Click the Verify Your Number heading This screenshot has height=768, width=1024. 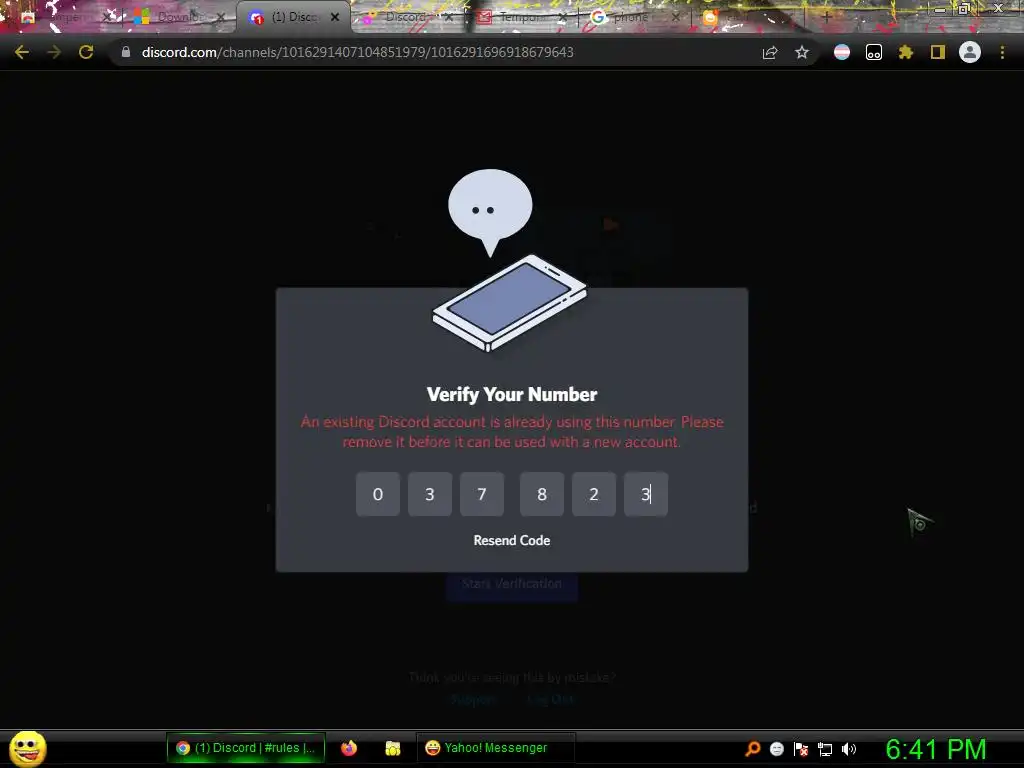pyautogui.click(x=512, y=394)
